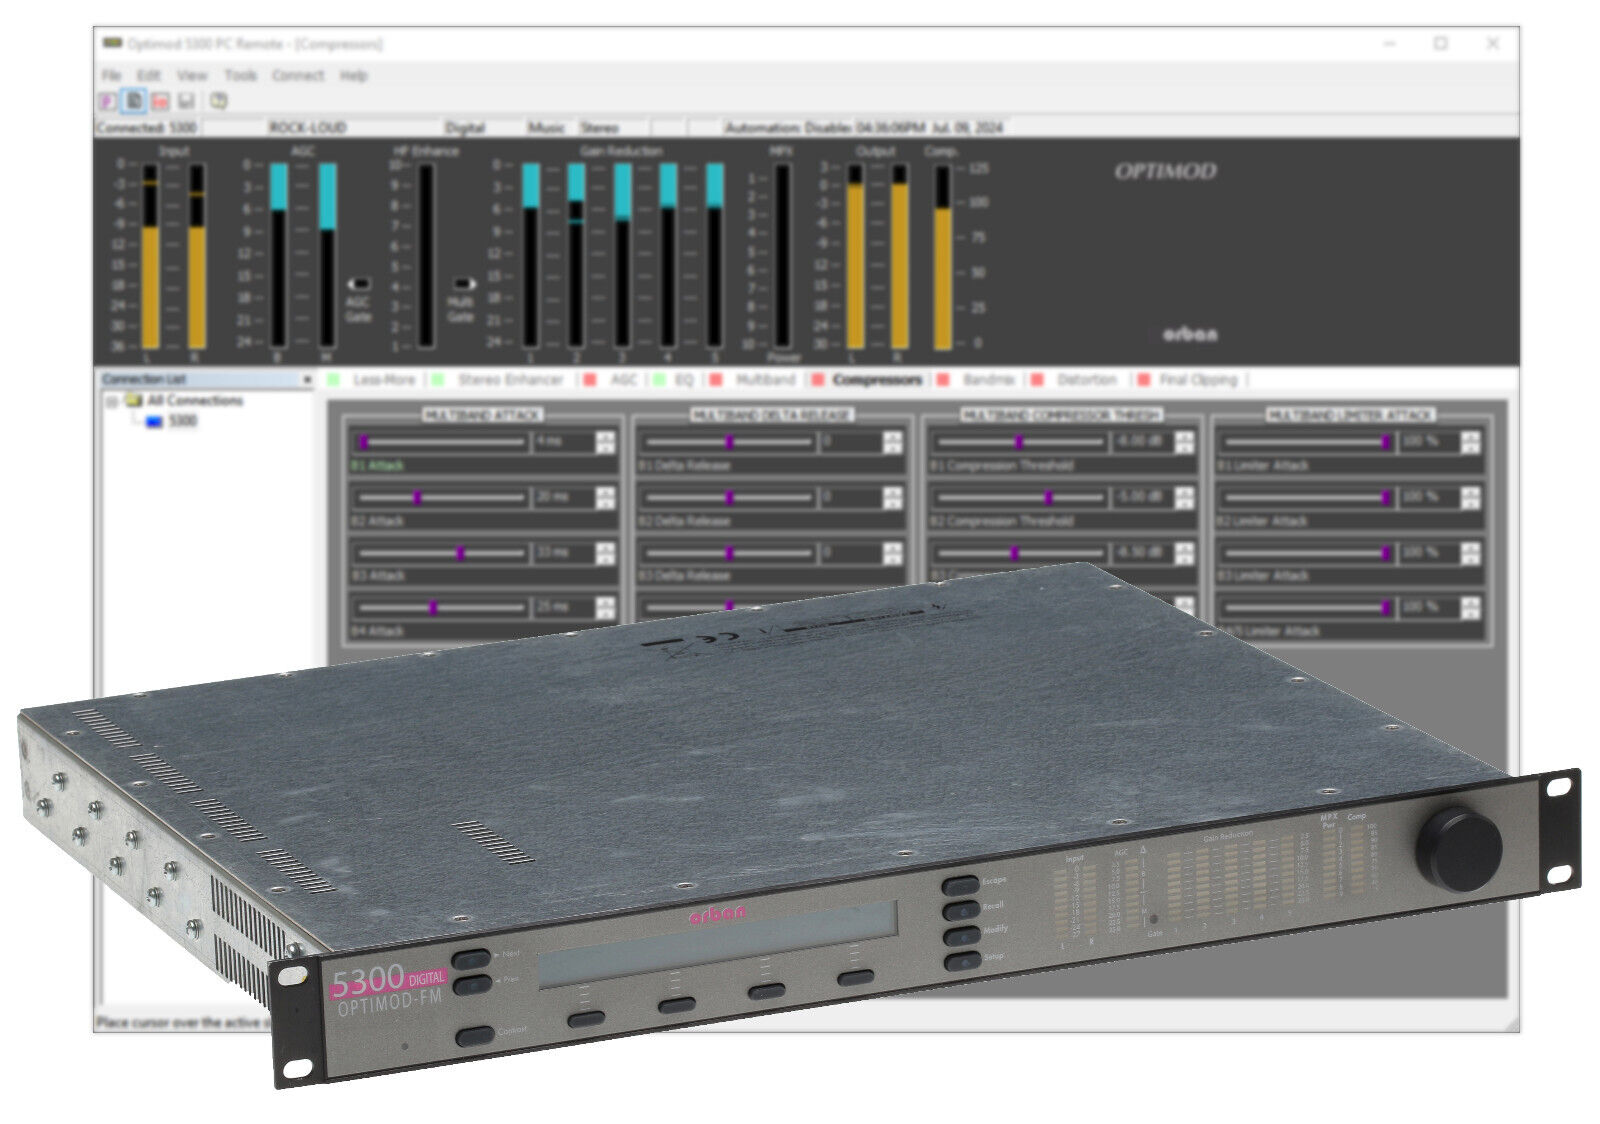Click the B3 Attack spinner arrows

(x=605, y=553)
